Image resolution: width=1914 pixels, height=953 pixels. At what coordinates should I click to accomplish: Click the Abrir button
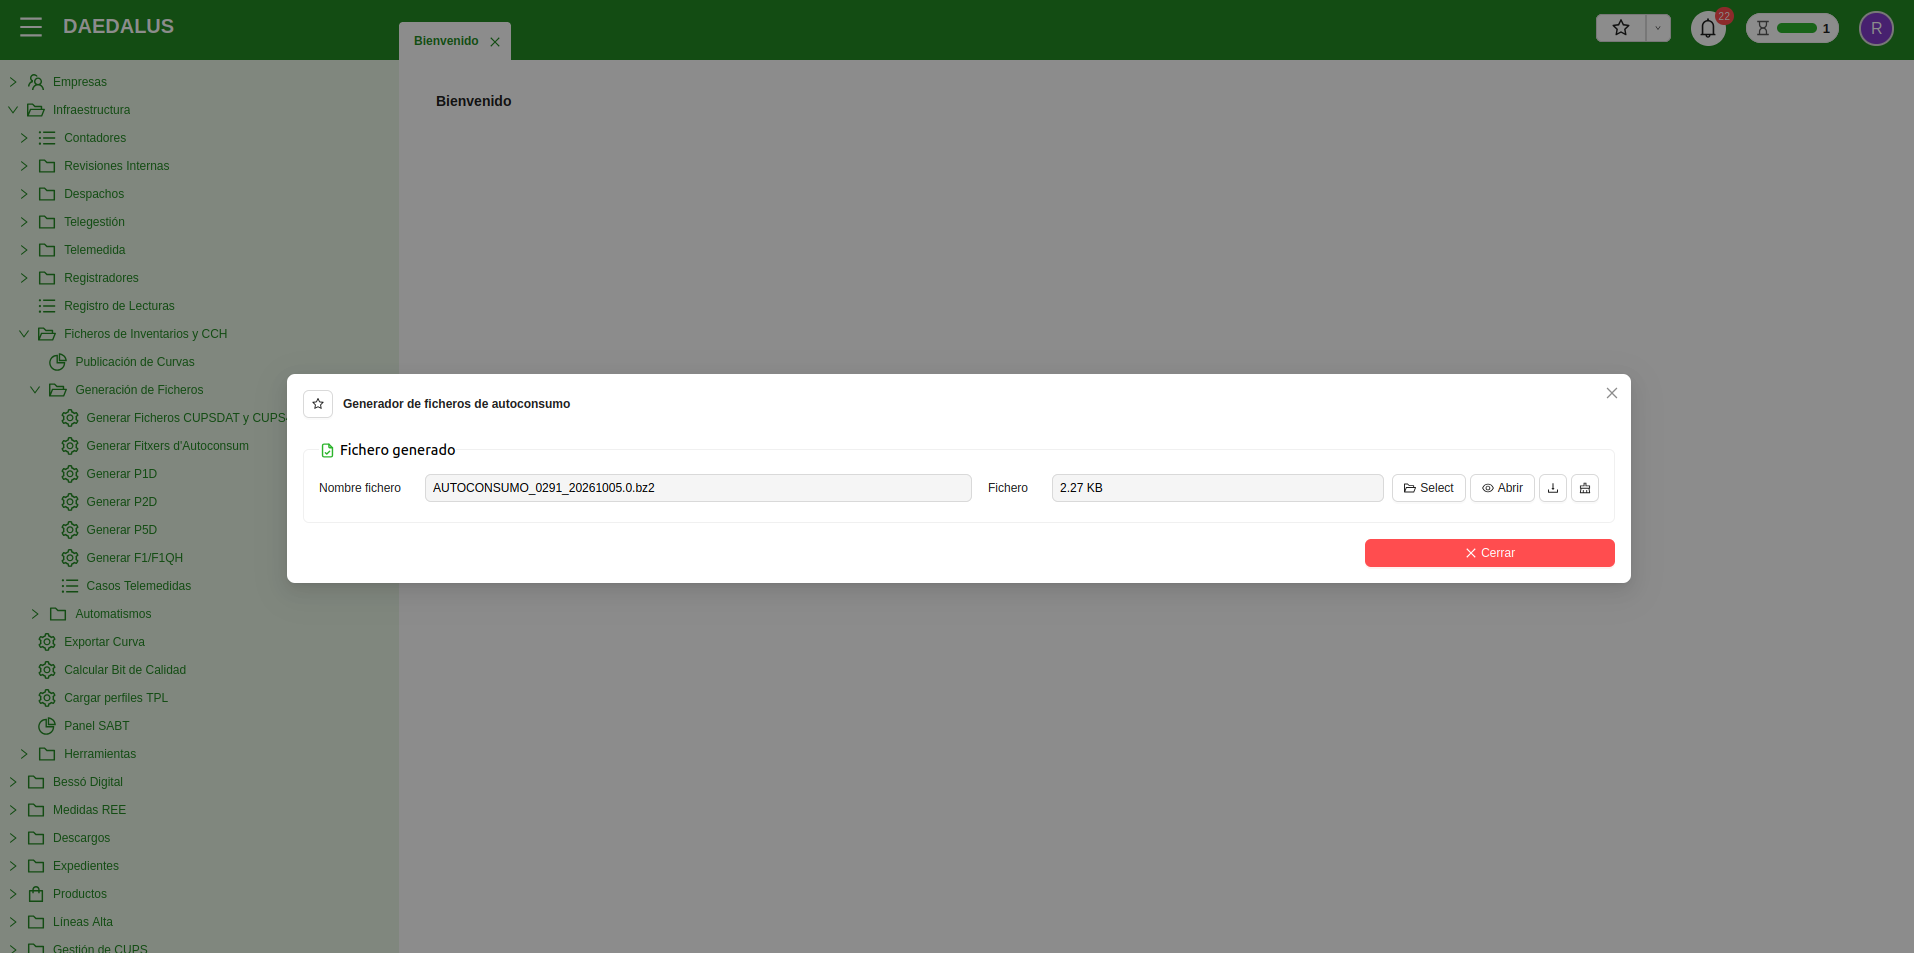tap(1502, 488)
